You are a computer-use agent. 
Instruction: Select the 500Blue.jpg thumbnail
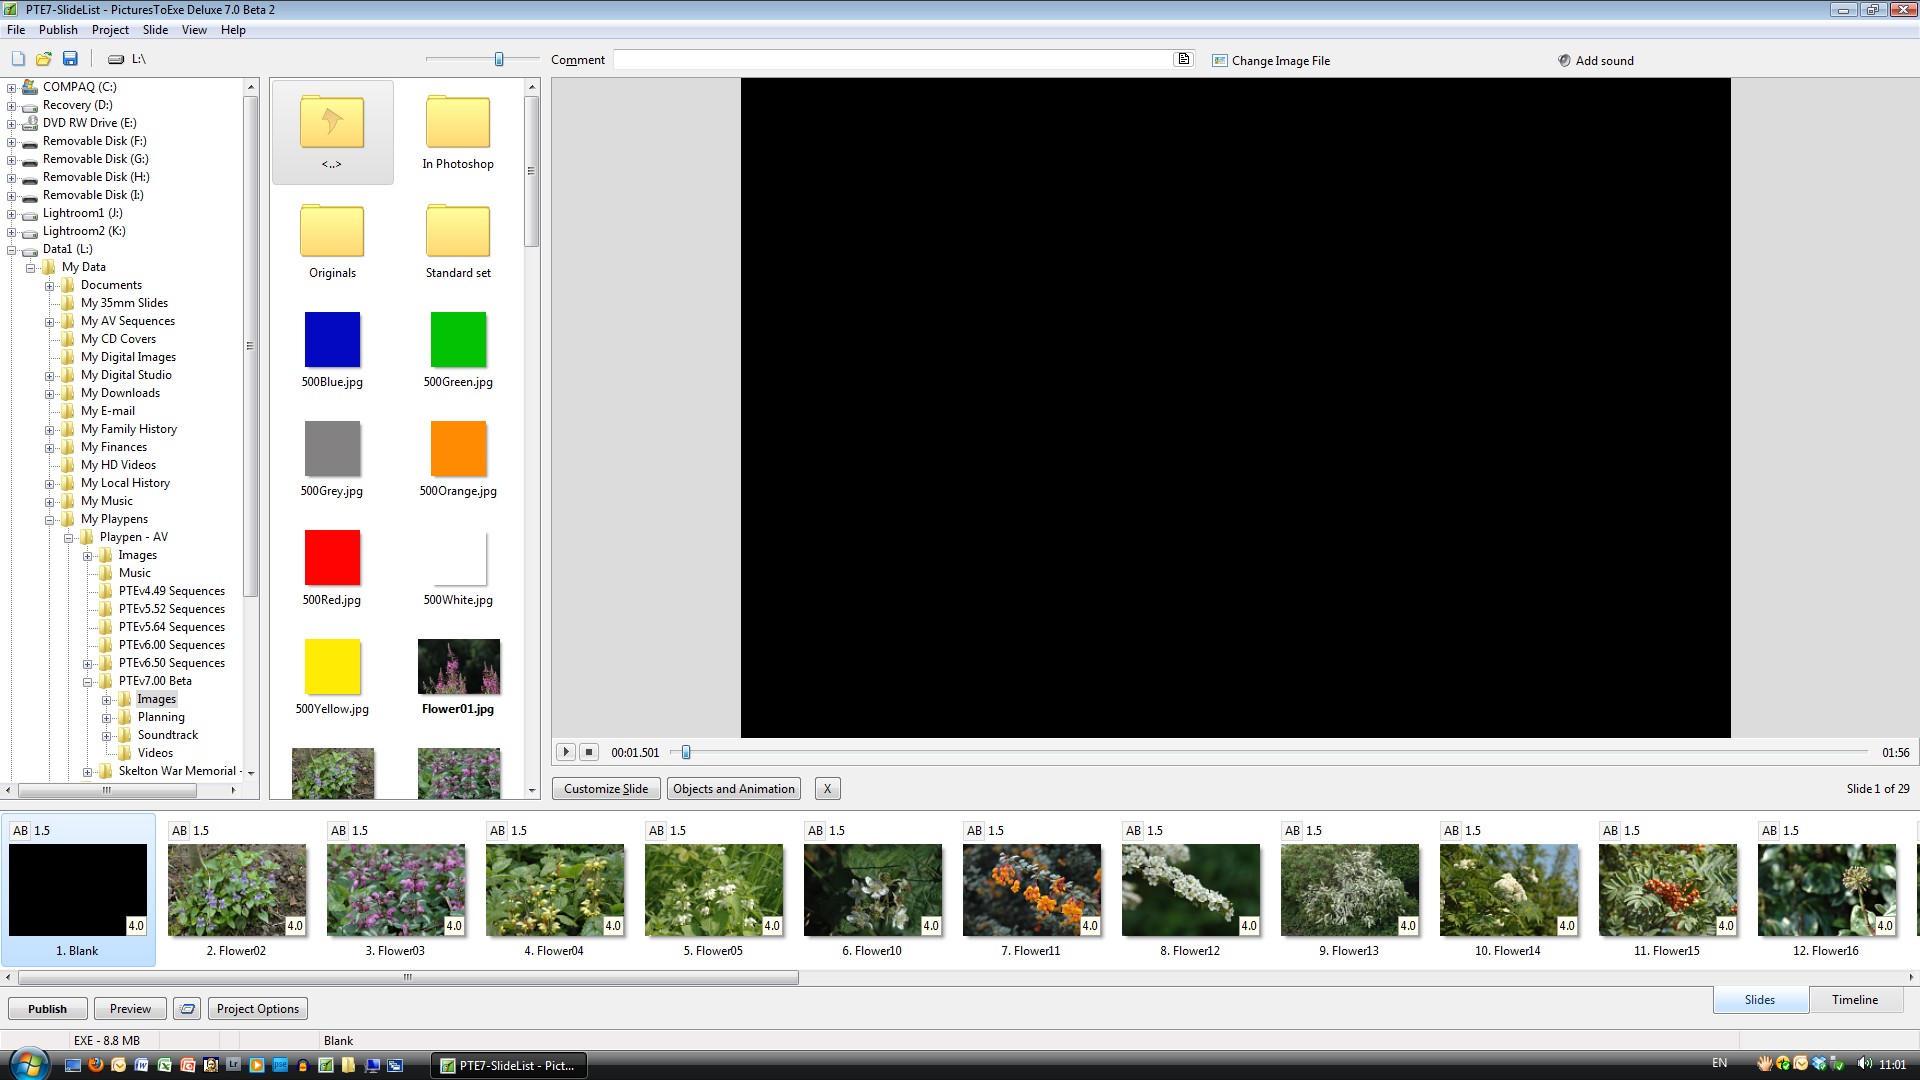332,340
